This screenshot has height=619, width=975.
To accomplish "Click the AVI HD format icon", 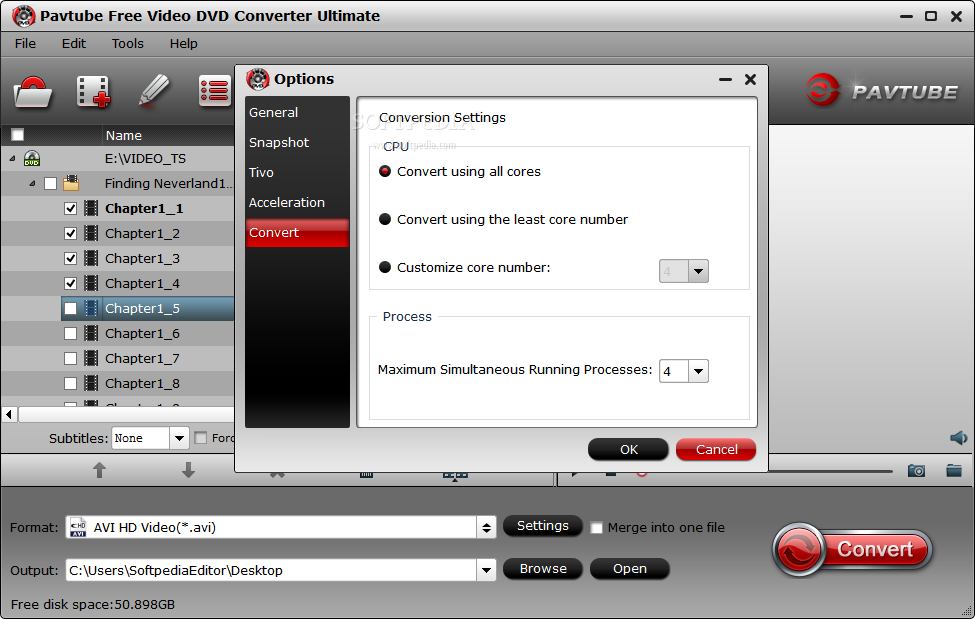I will pyautogui.click(x=78, y=528).
